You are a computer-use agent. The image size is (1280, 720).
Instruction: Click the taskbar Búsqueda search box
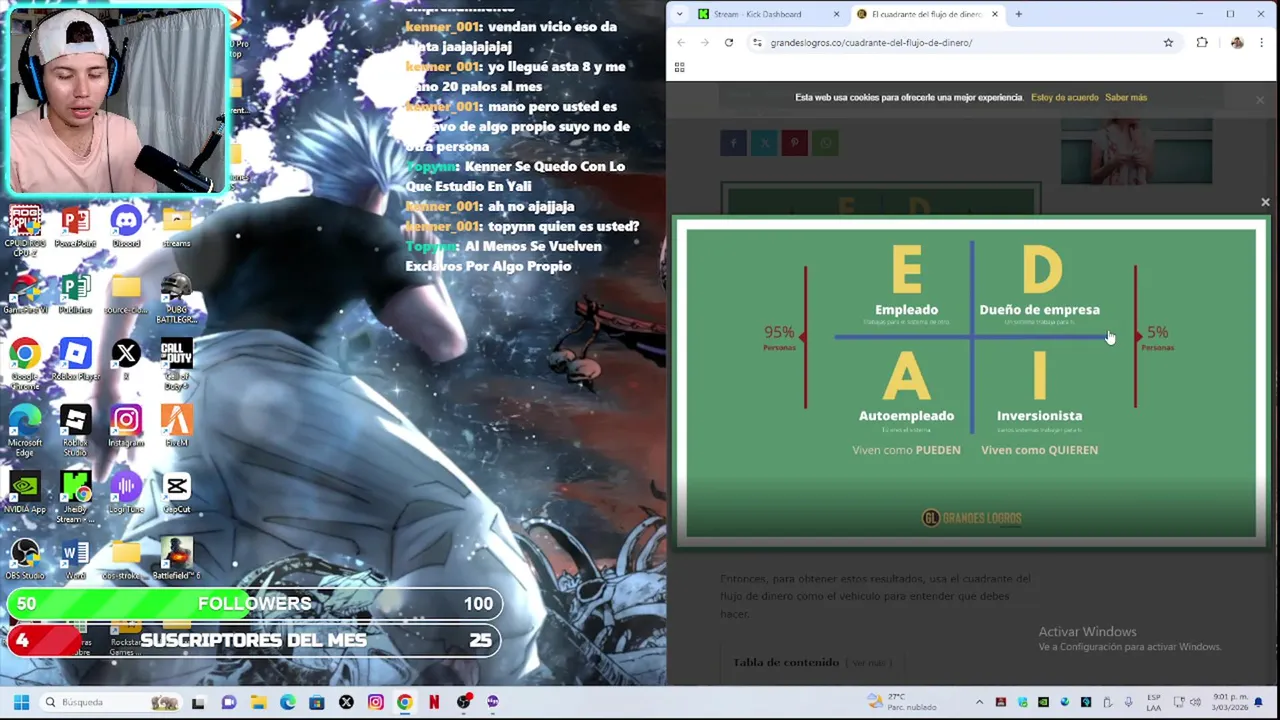(112, 702)
